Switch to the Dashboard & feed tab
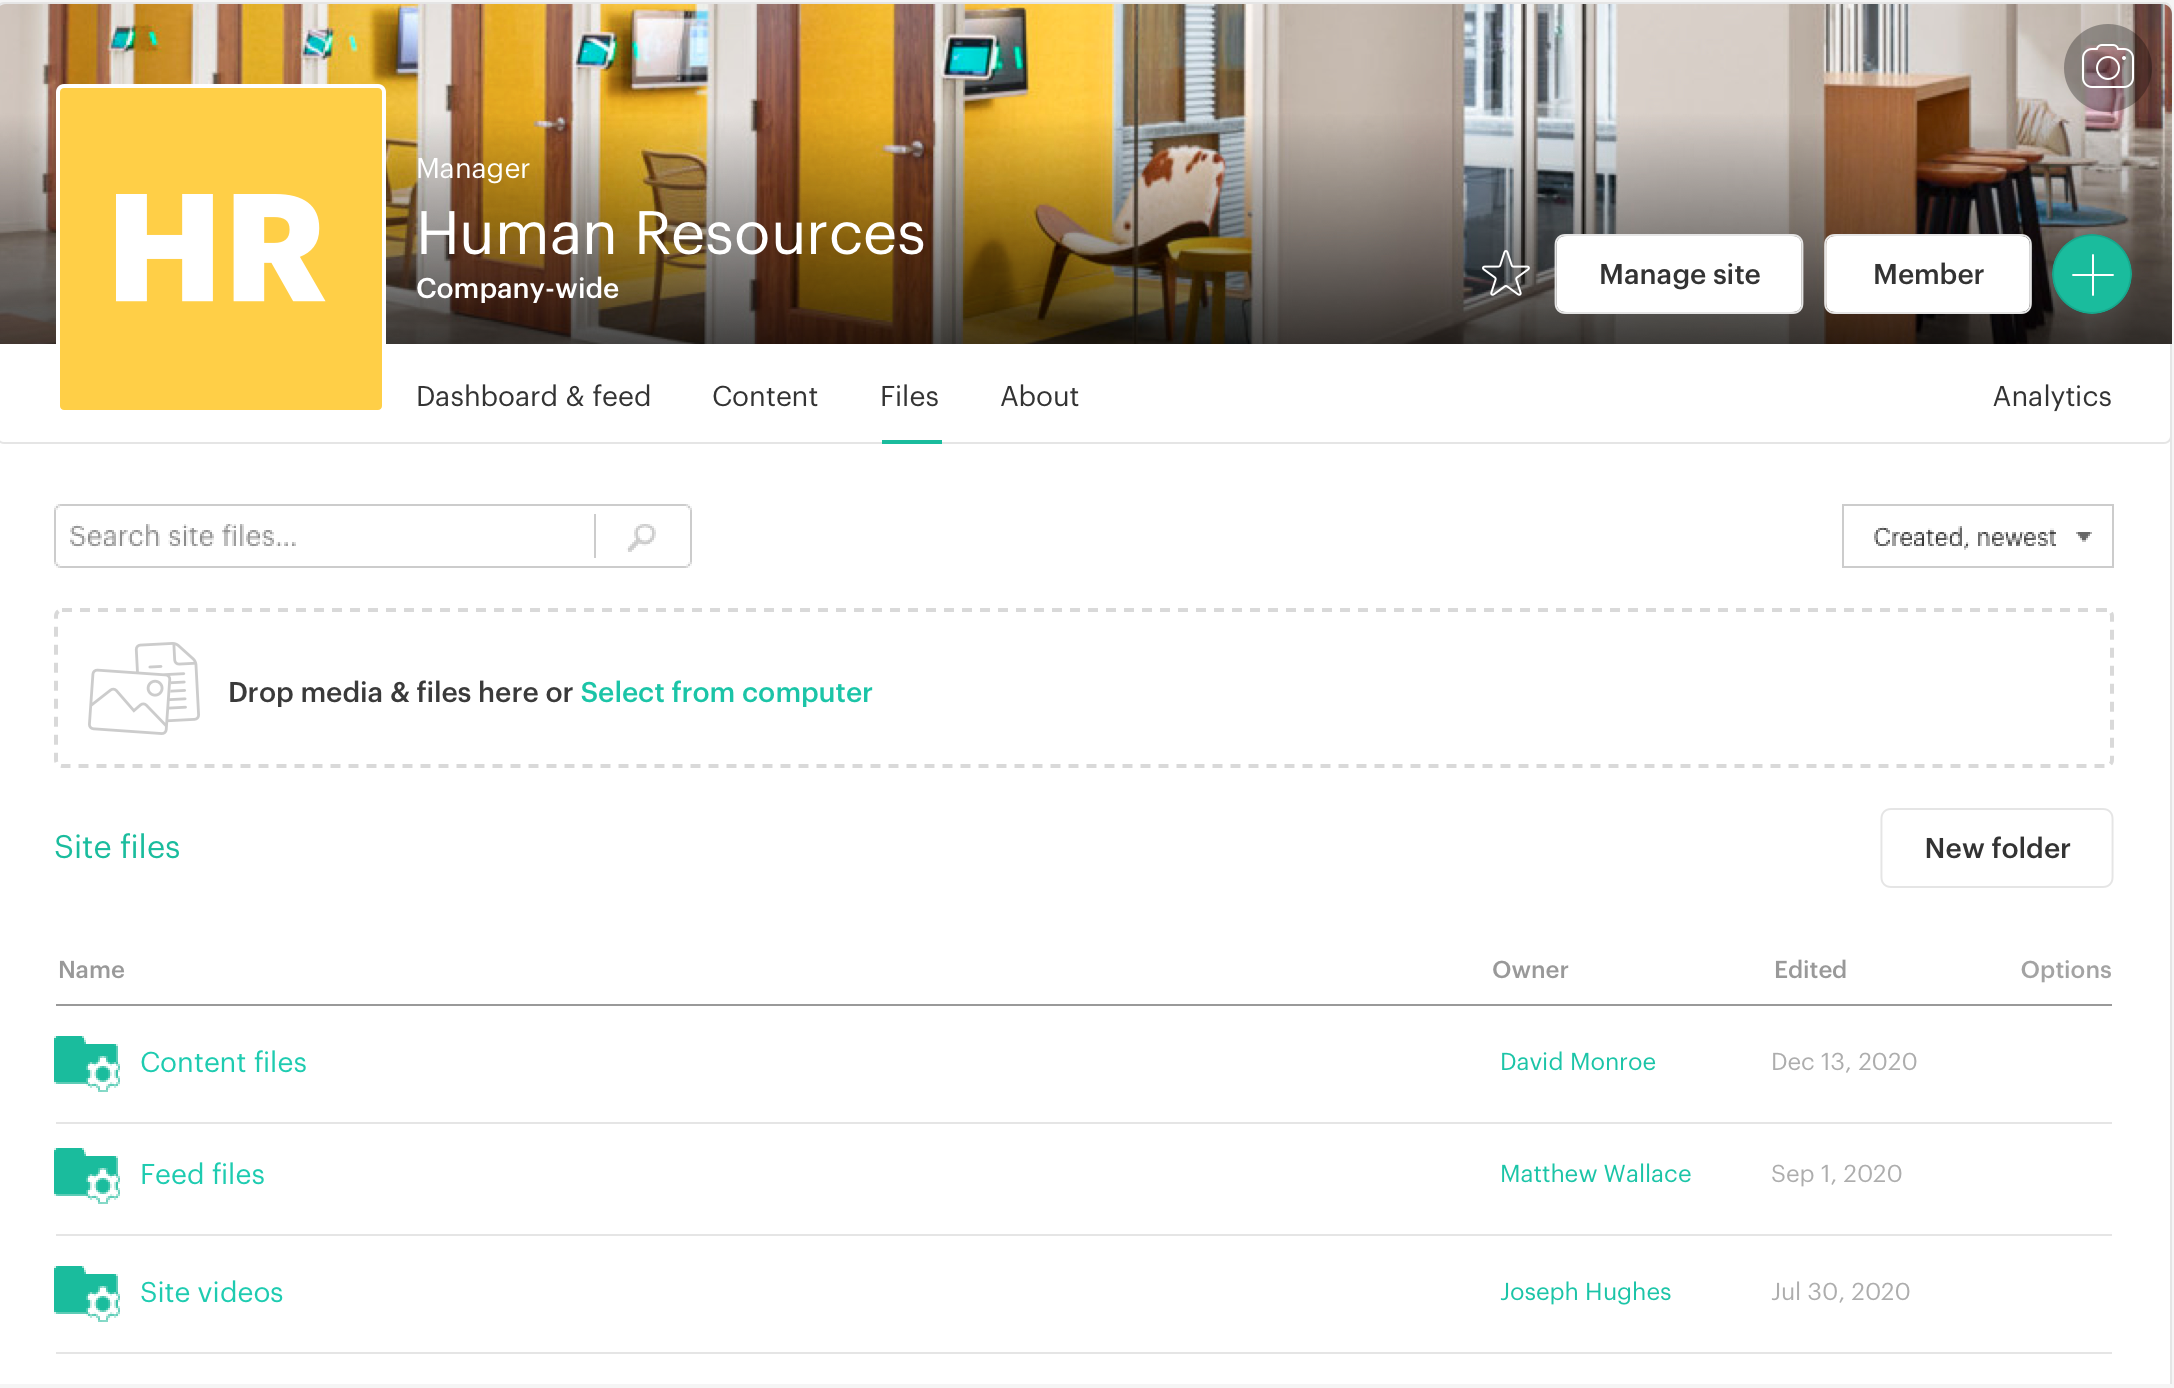The height and width of the screenshot is (1388, 2174). 533,396
